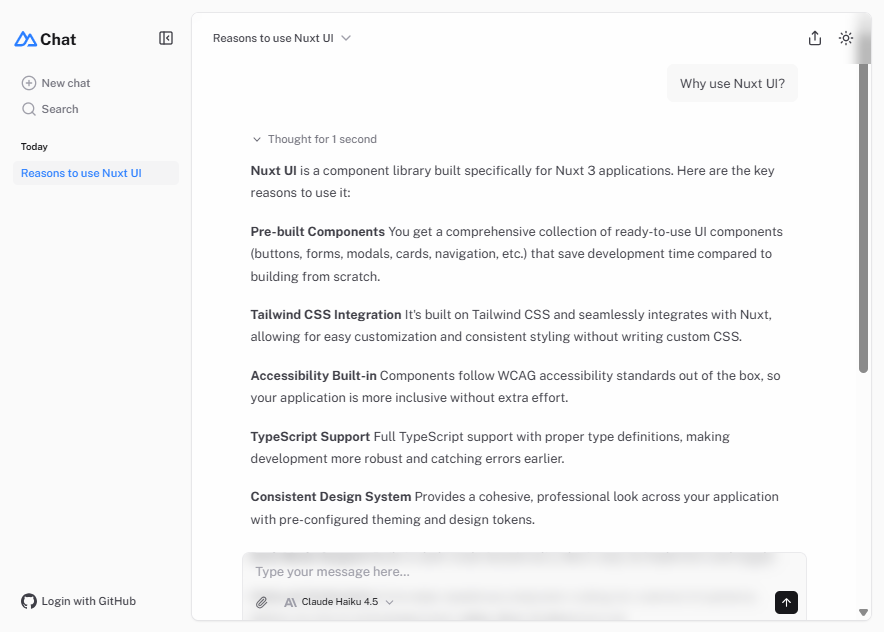Click the GitHub logo icon

(29, 601)
